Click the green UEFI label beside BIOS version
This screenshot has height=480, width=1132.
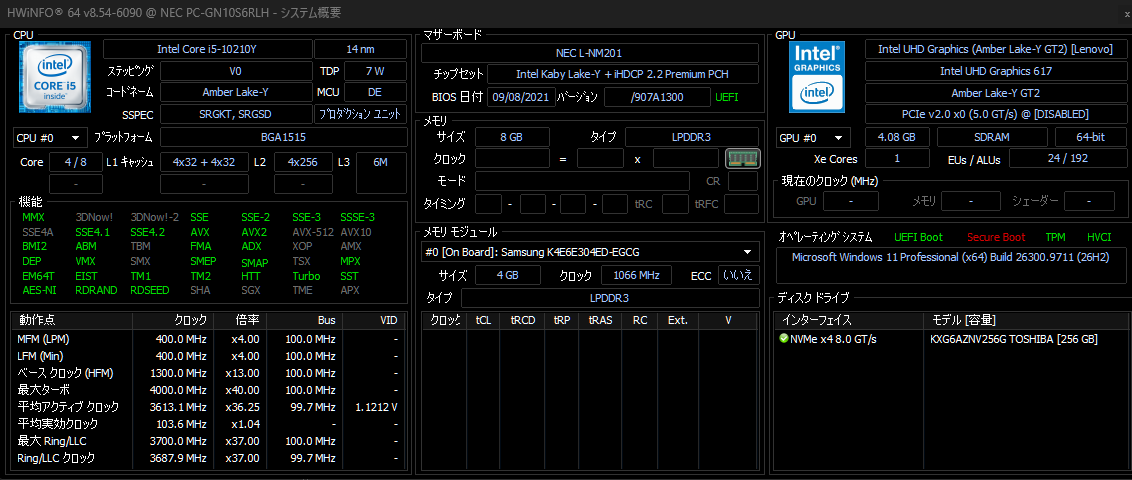pyautogui.click(x=726, y=97)
